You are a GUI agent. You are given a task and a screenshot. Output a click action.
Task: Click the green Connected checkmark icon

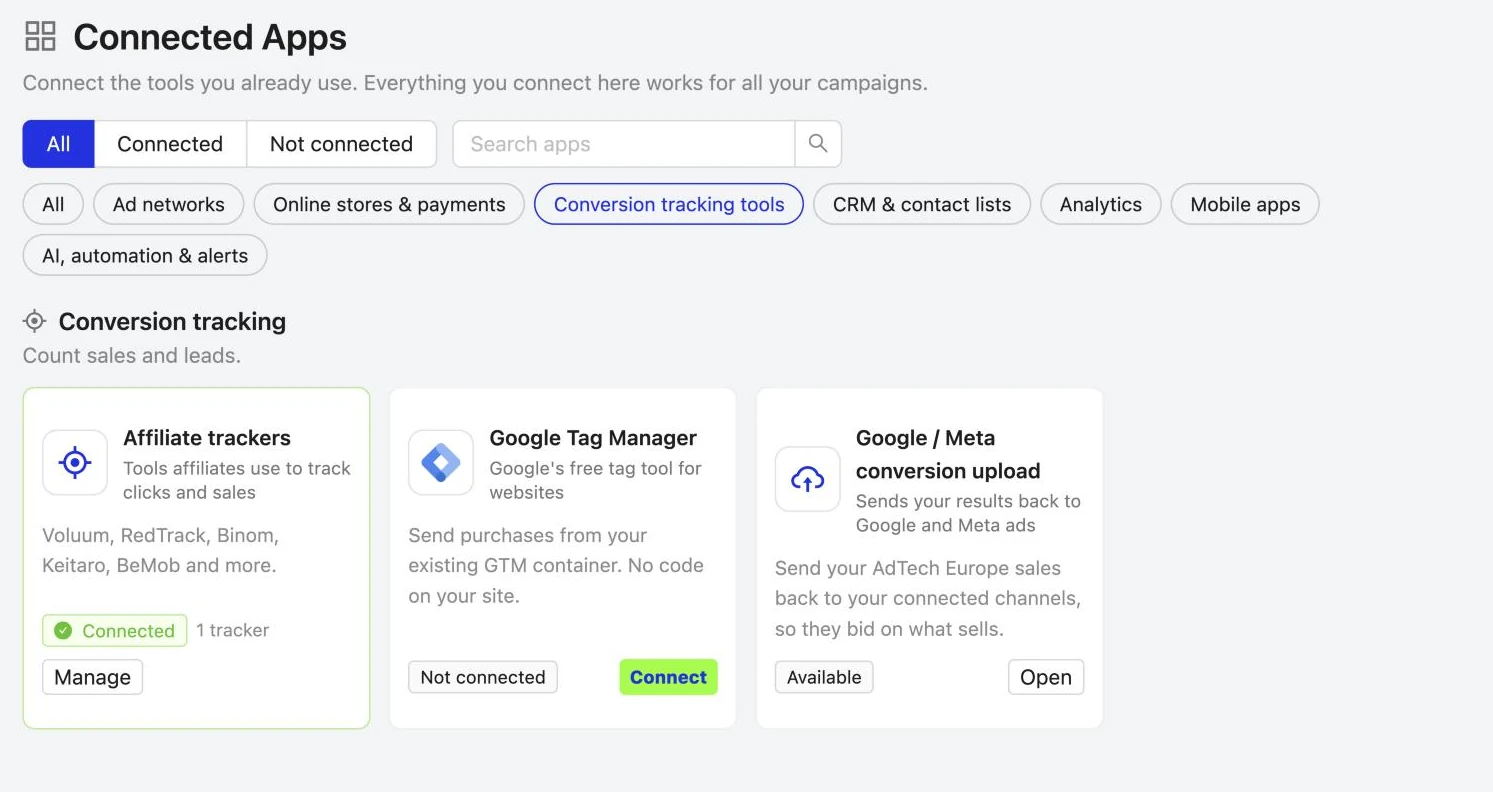pyautogui.click(x=63, y=630)
